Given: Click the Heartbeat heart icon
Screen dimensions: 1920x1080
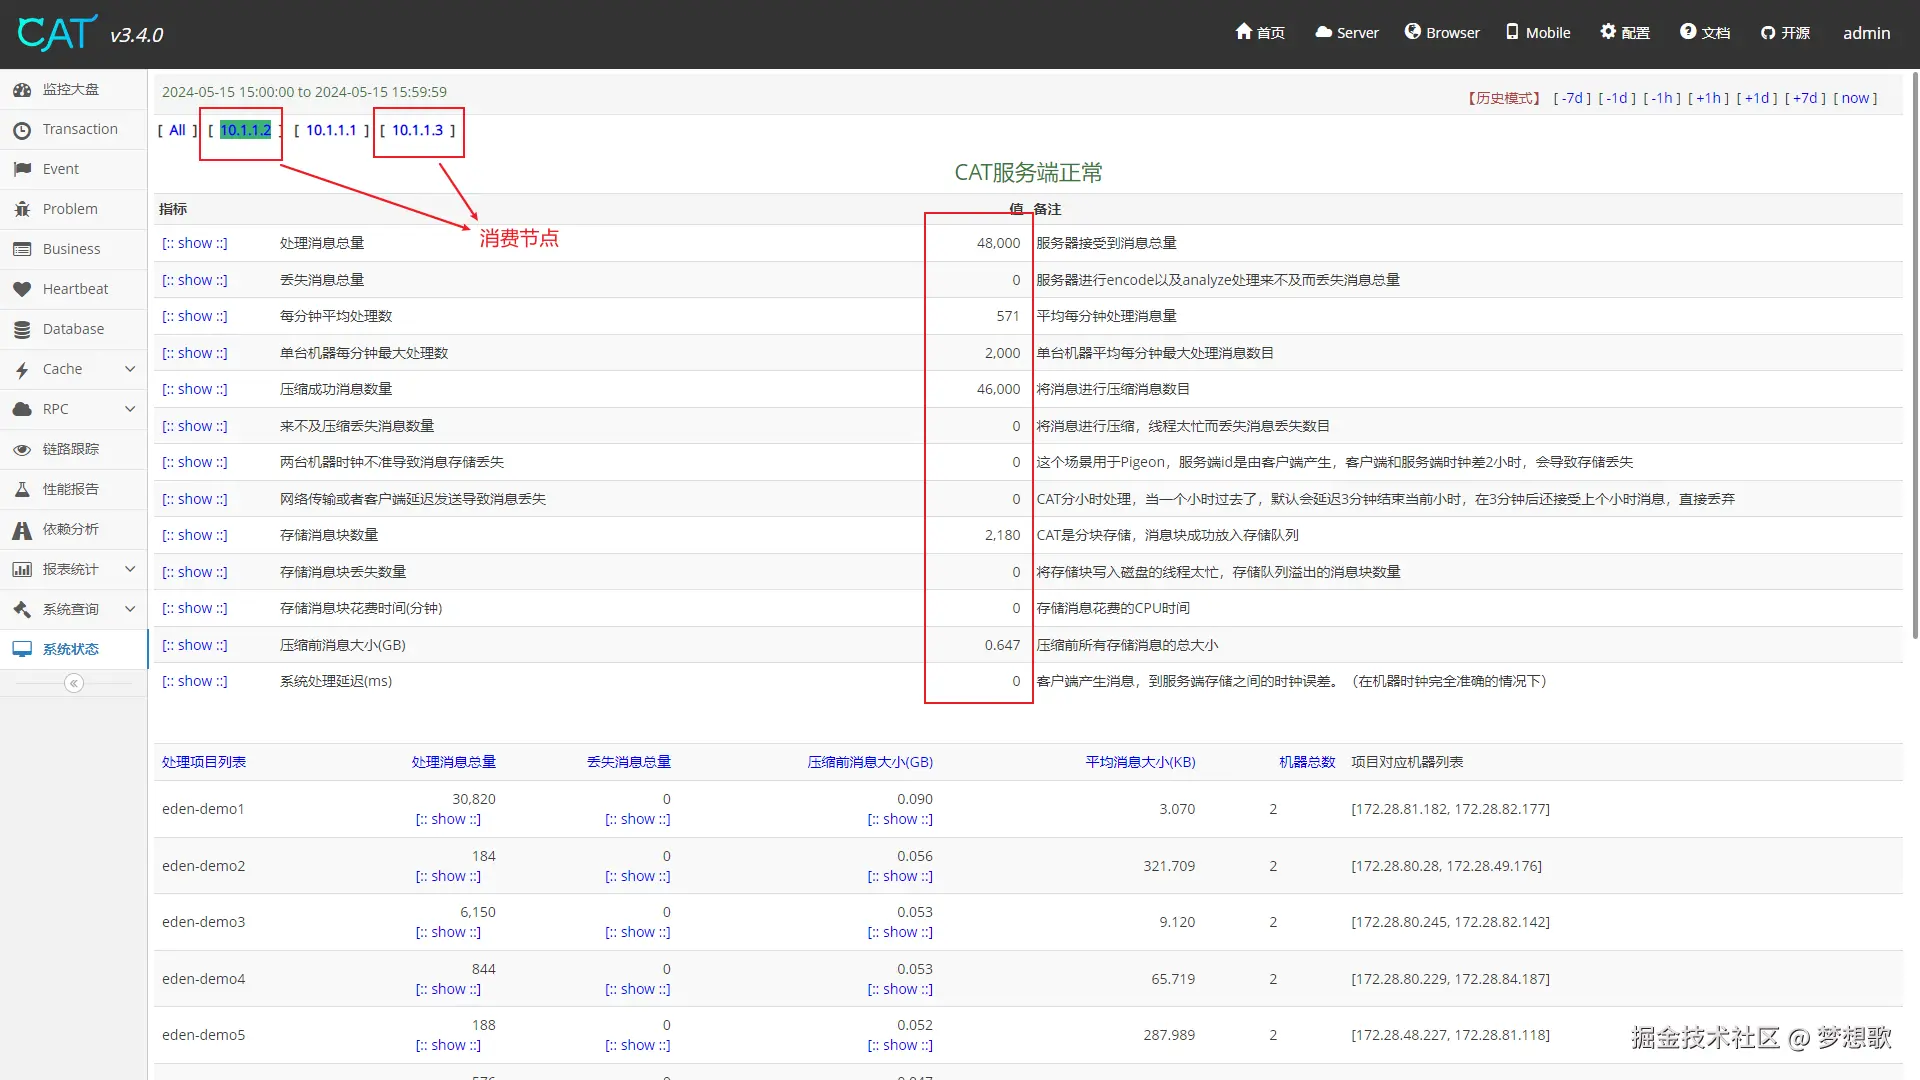Looking at the screenshot, I should 22,289.
